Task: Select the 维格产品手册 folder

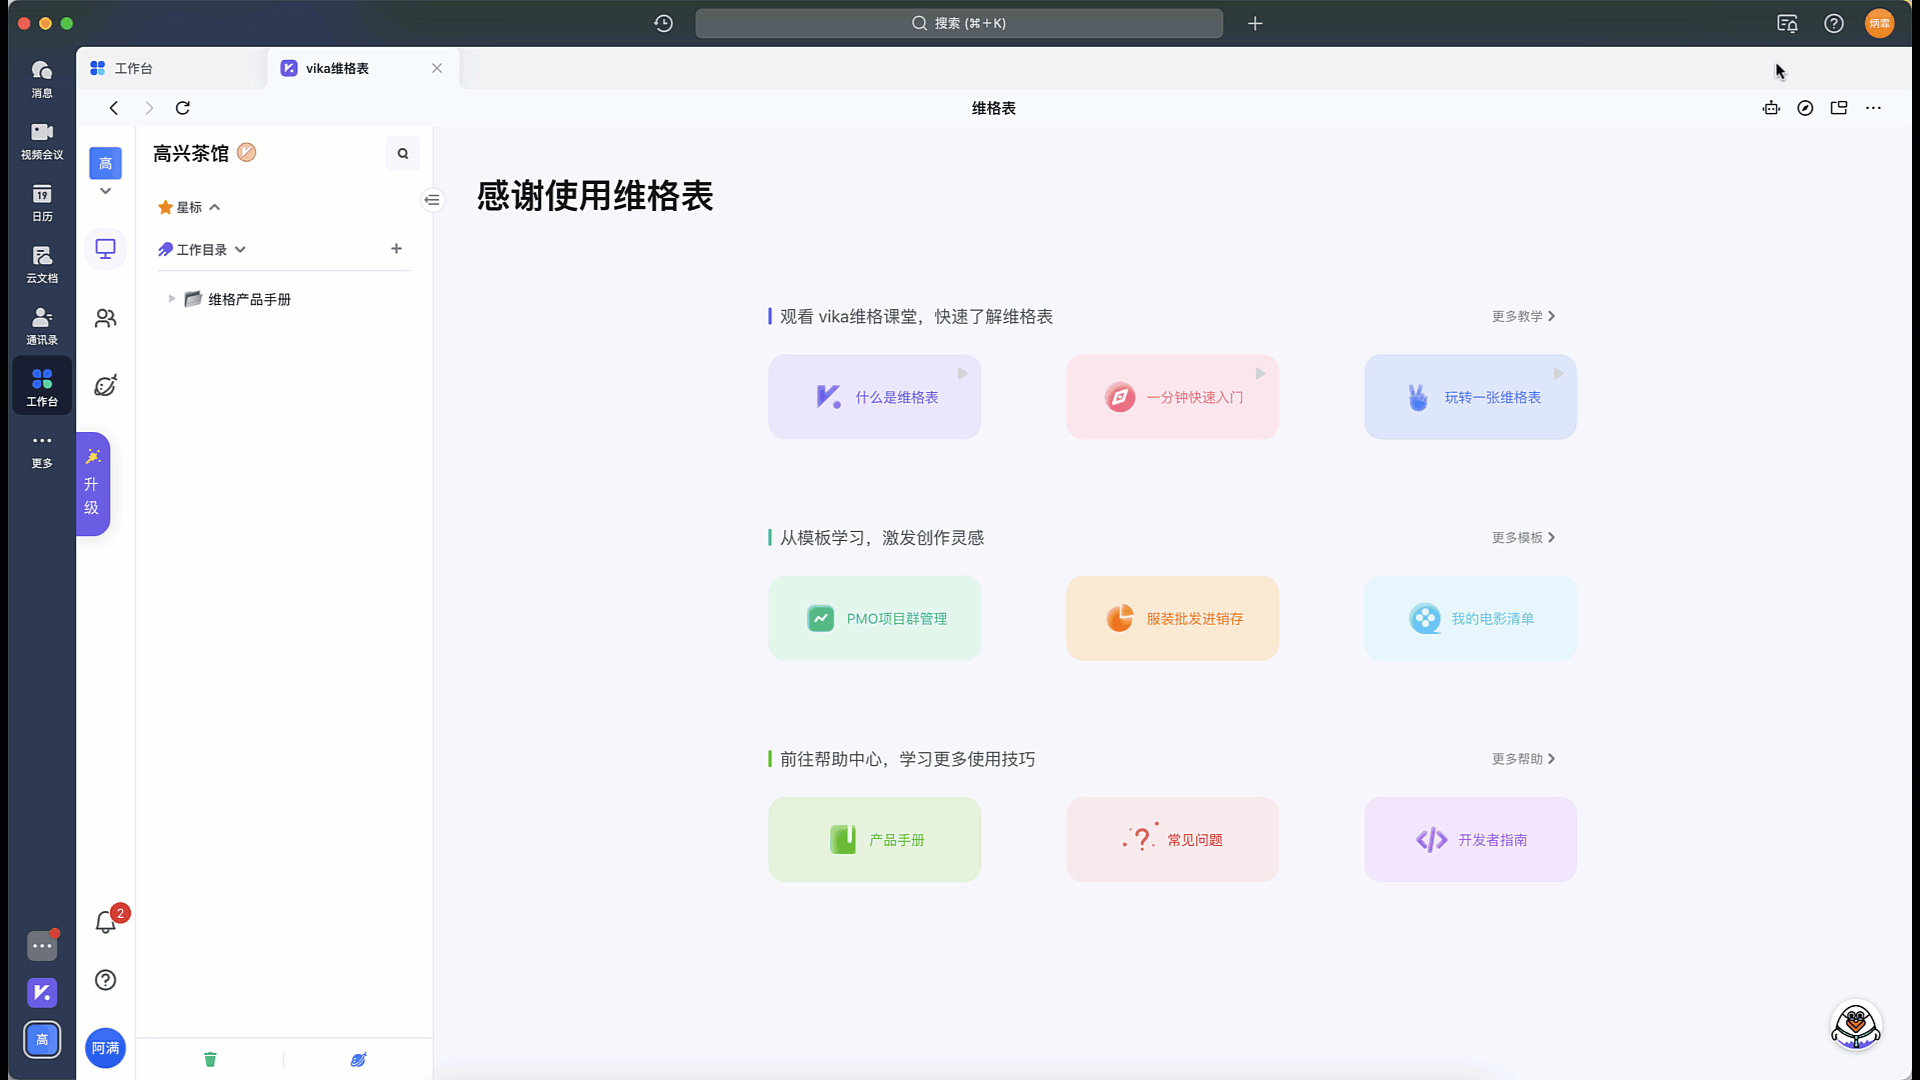Action: click(249, 299)
